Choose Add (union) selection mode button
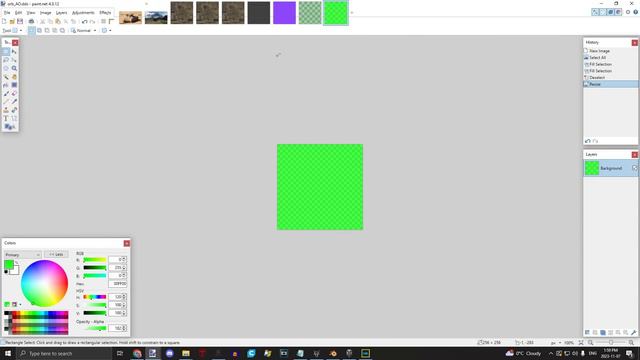Image resolution: width=640 pixels, height=360 pixels. (39, 31)
